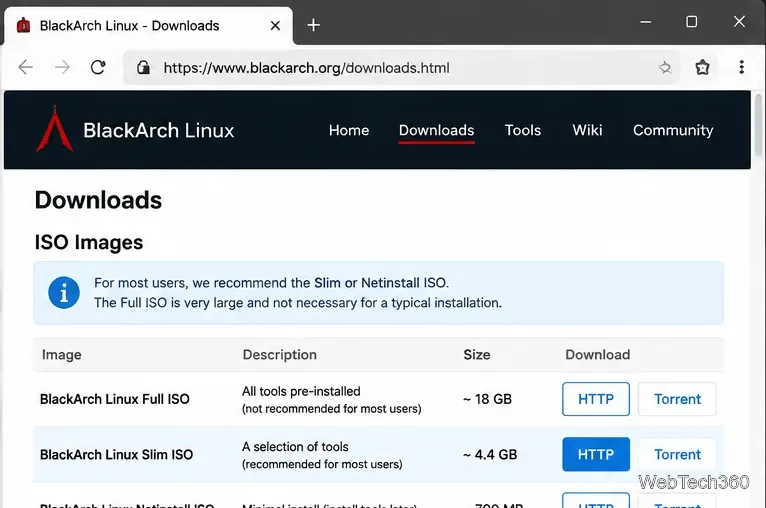This screenshot has width=766, height=508.
Task: Open a new tab with plus button
Action: click(x=314, y=25)
